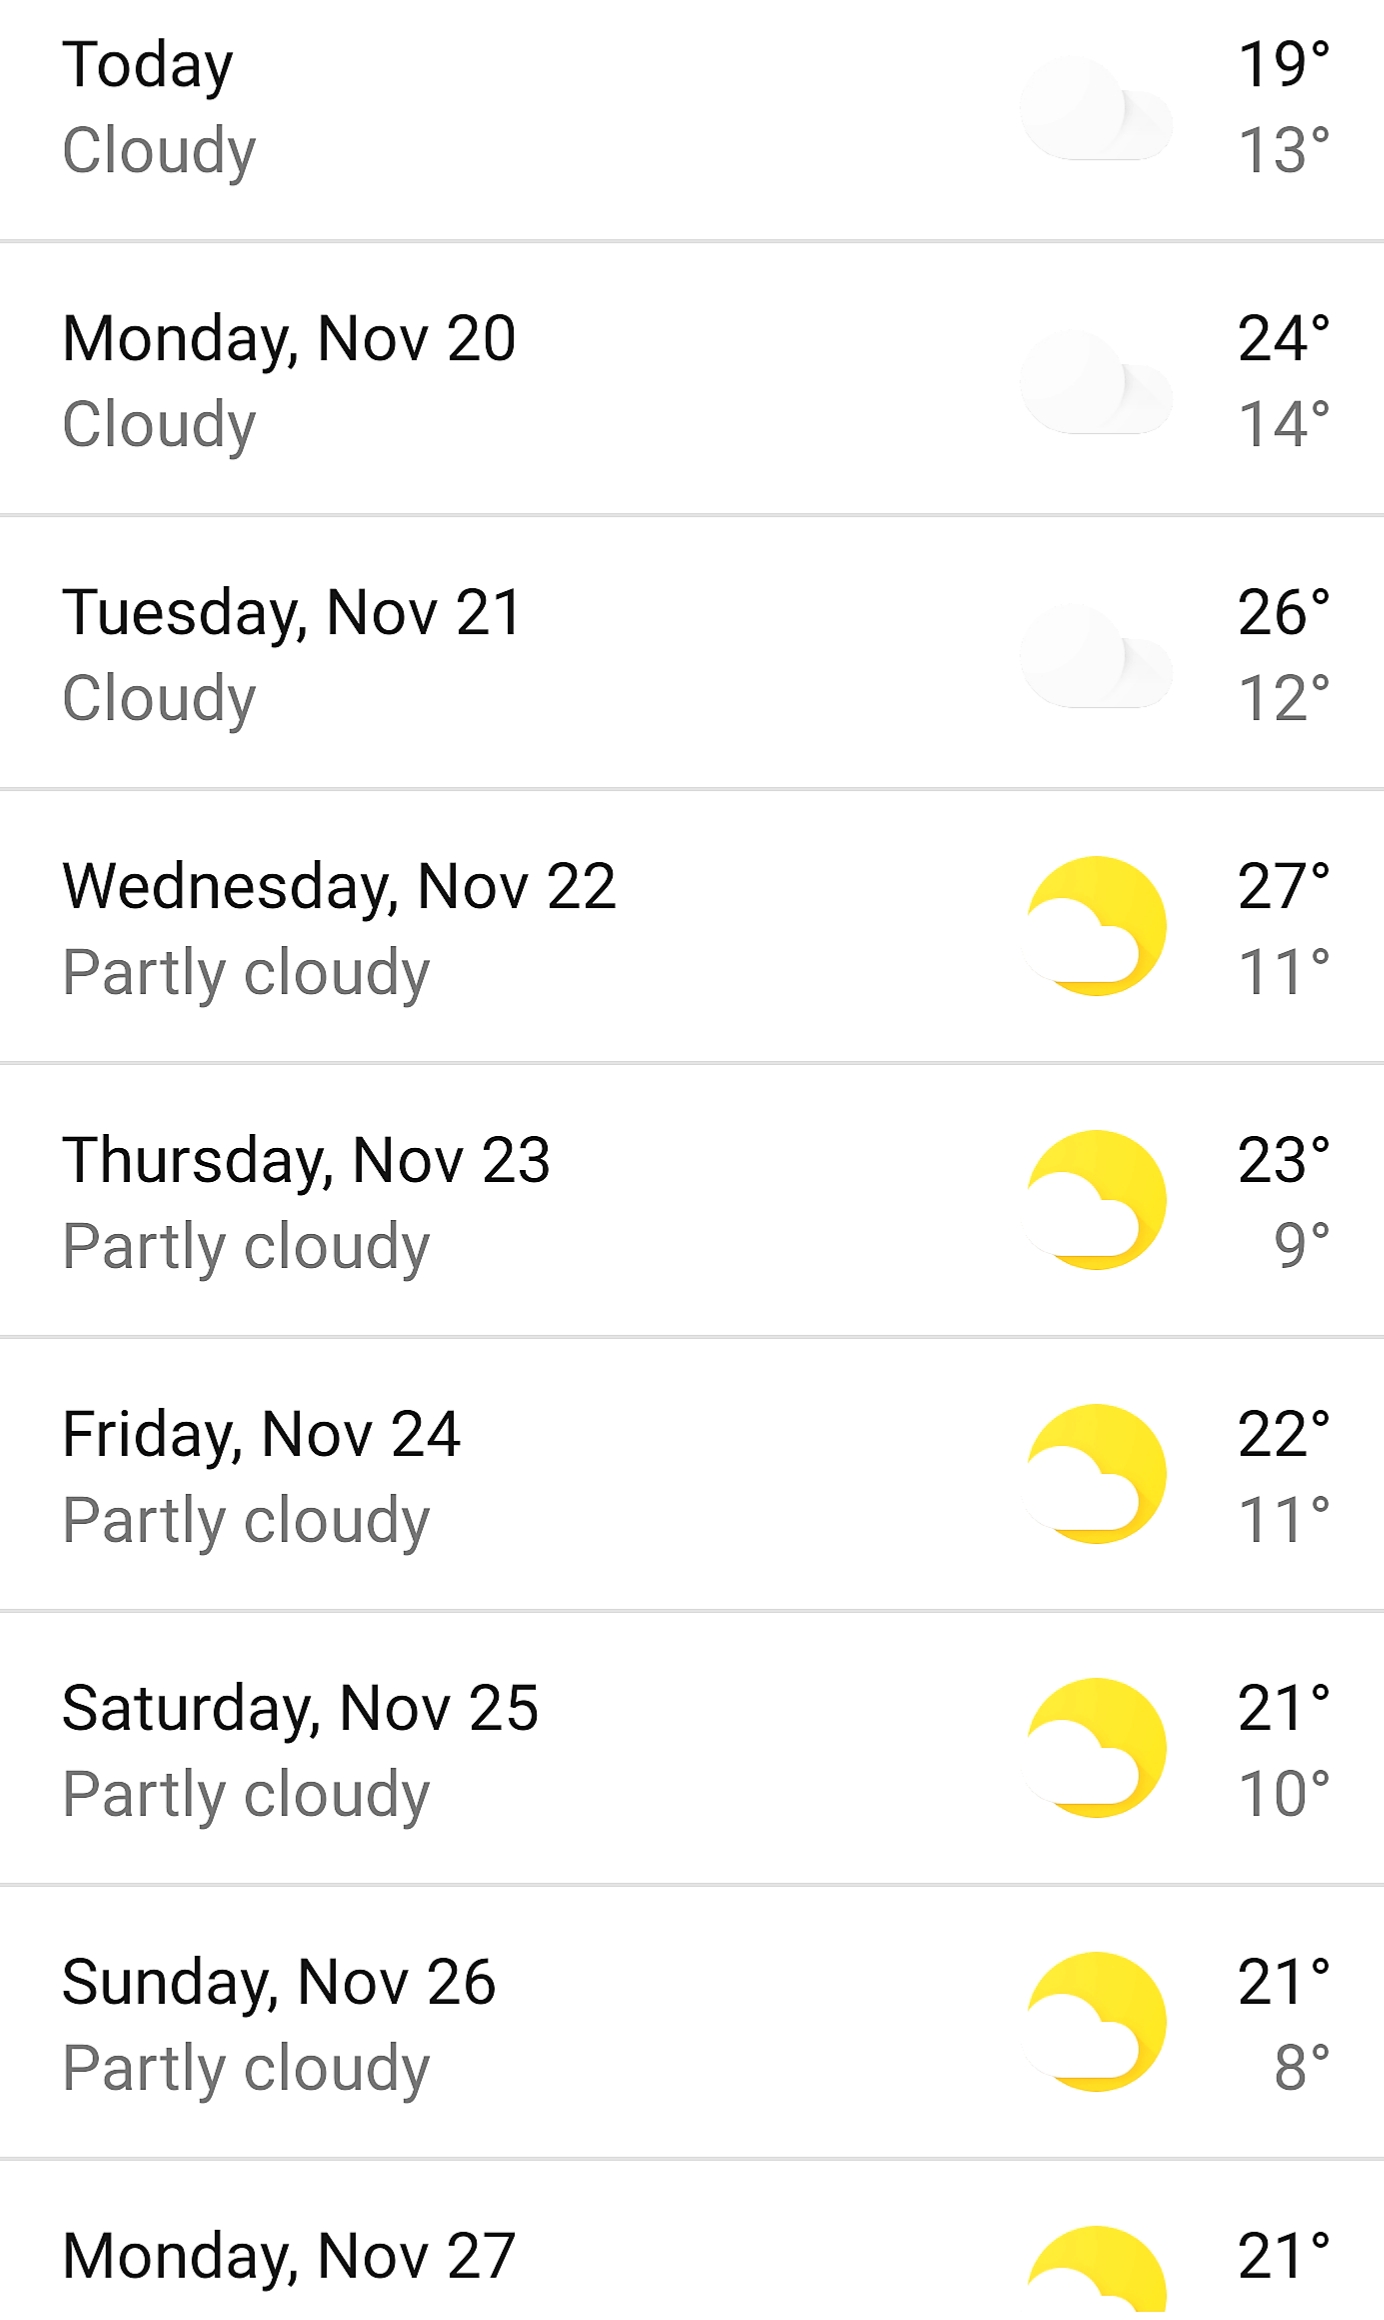
Task: Tap the partly cloudy icon for Sunday, Nov 26
Action: pyautogui.click(x=1097, y=2022)
